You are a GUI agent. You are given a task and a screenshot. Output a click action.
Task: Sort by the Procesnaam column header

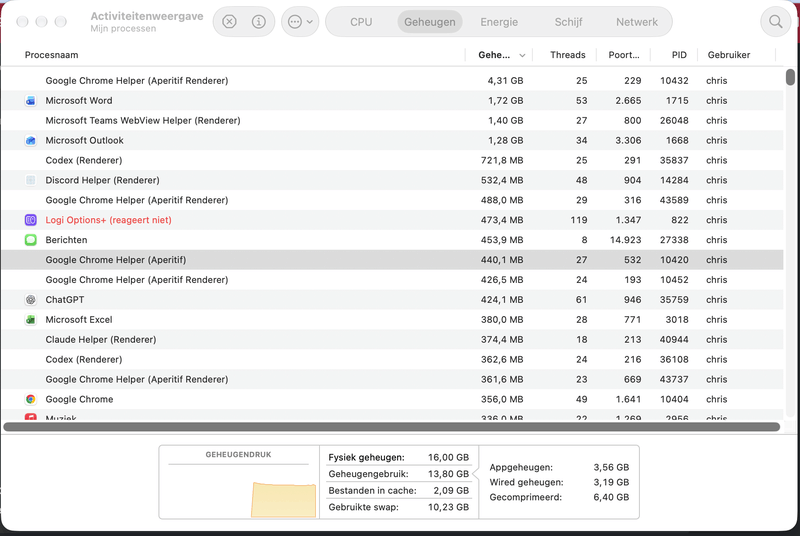click(52, 55)
